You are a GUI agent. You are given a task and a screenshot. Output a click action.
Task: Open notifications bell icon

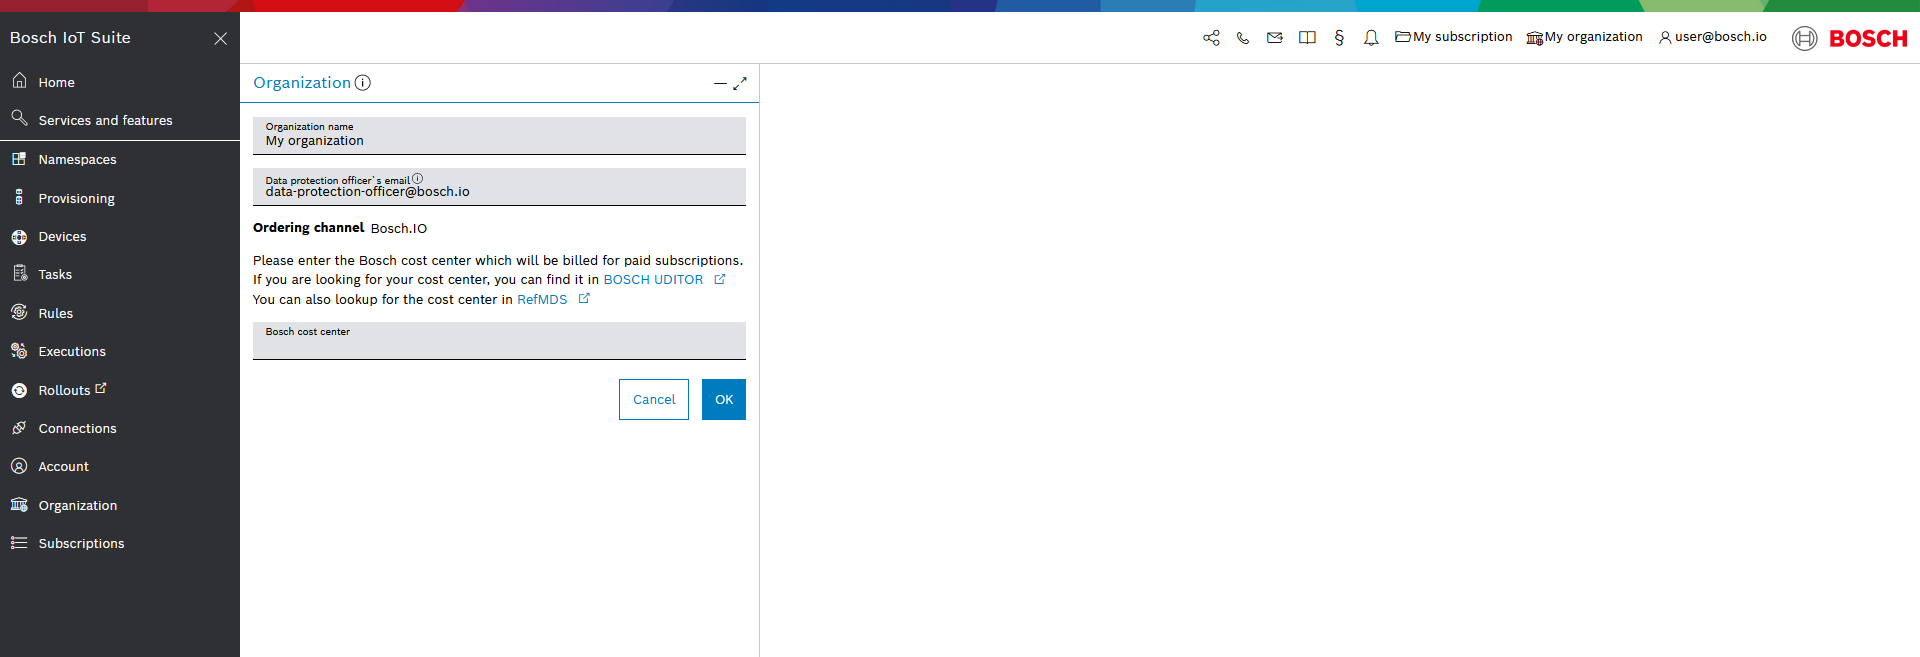pyautogui.click(x=1371, y=38)
